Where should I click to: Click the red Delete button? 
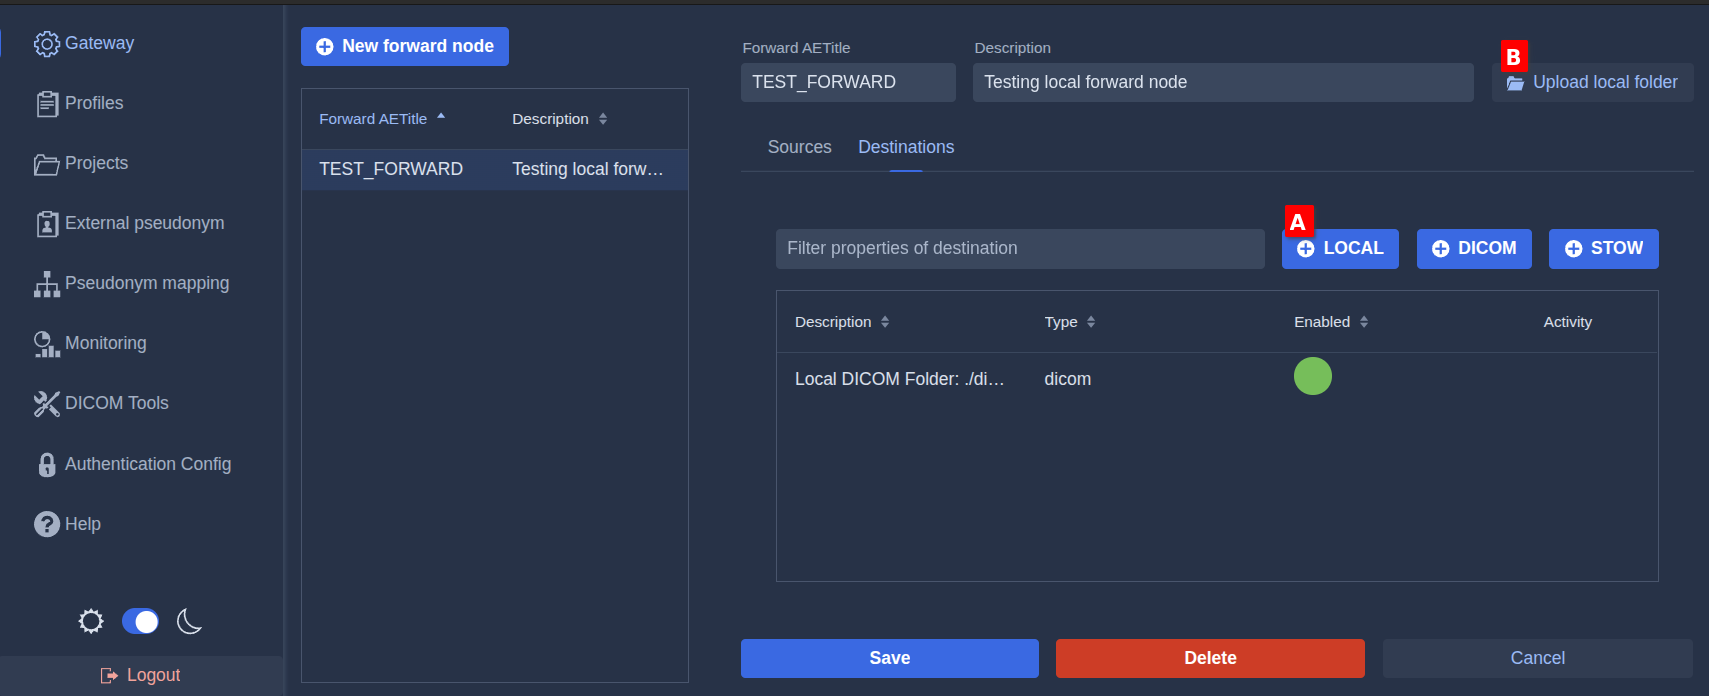point(1209,658)
